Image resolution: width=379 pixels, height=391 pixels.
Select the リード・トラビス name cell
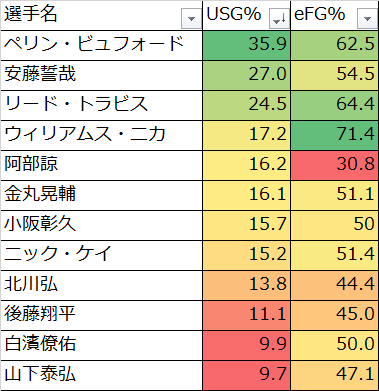click(x=101, y=105)
